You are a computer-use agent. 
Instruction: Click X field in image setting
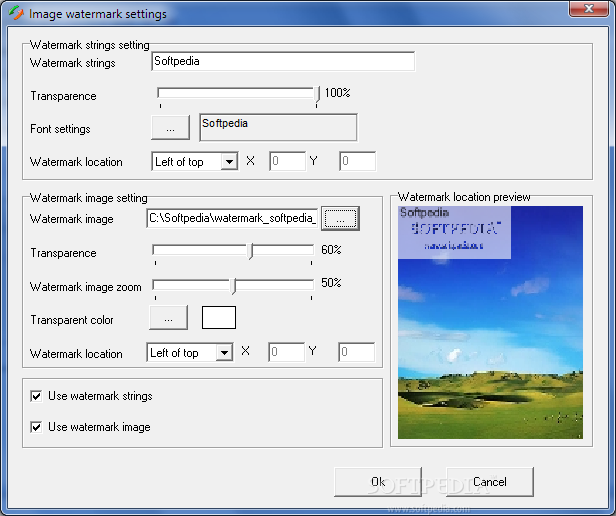(286, 352)
